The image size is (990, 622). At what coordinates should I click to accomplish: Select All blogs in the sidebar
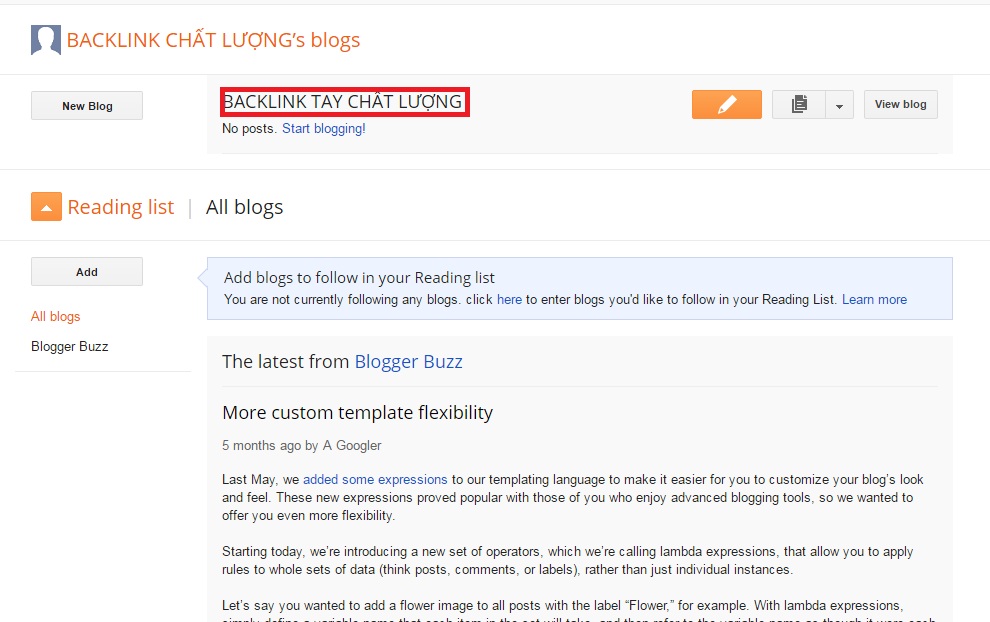[56, 316]
